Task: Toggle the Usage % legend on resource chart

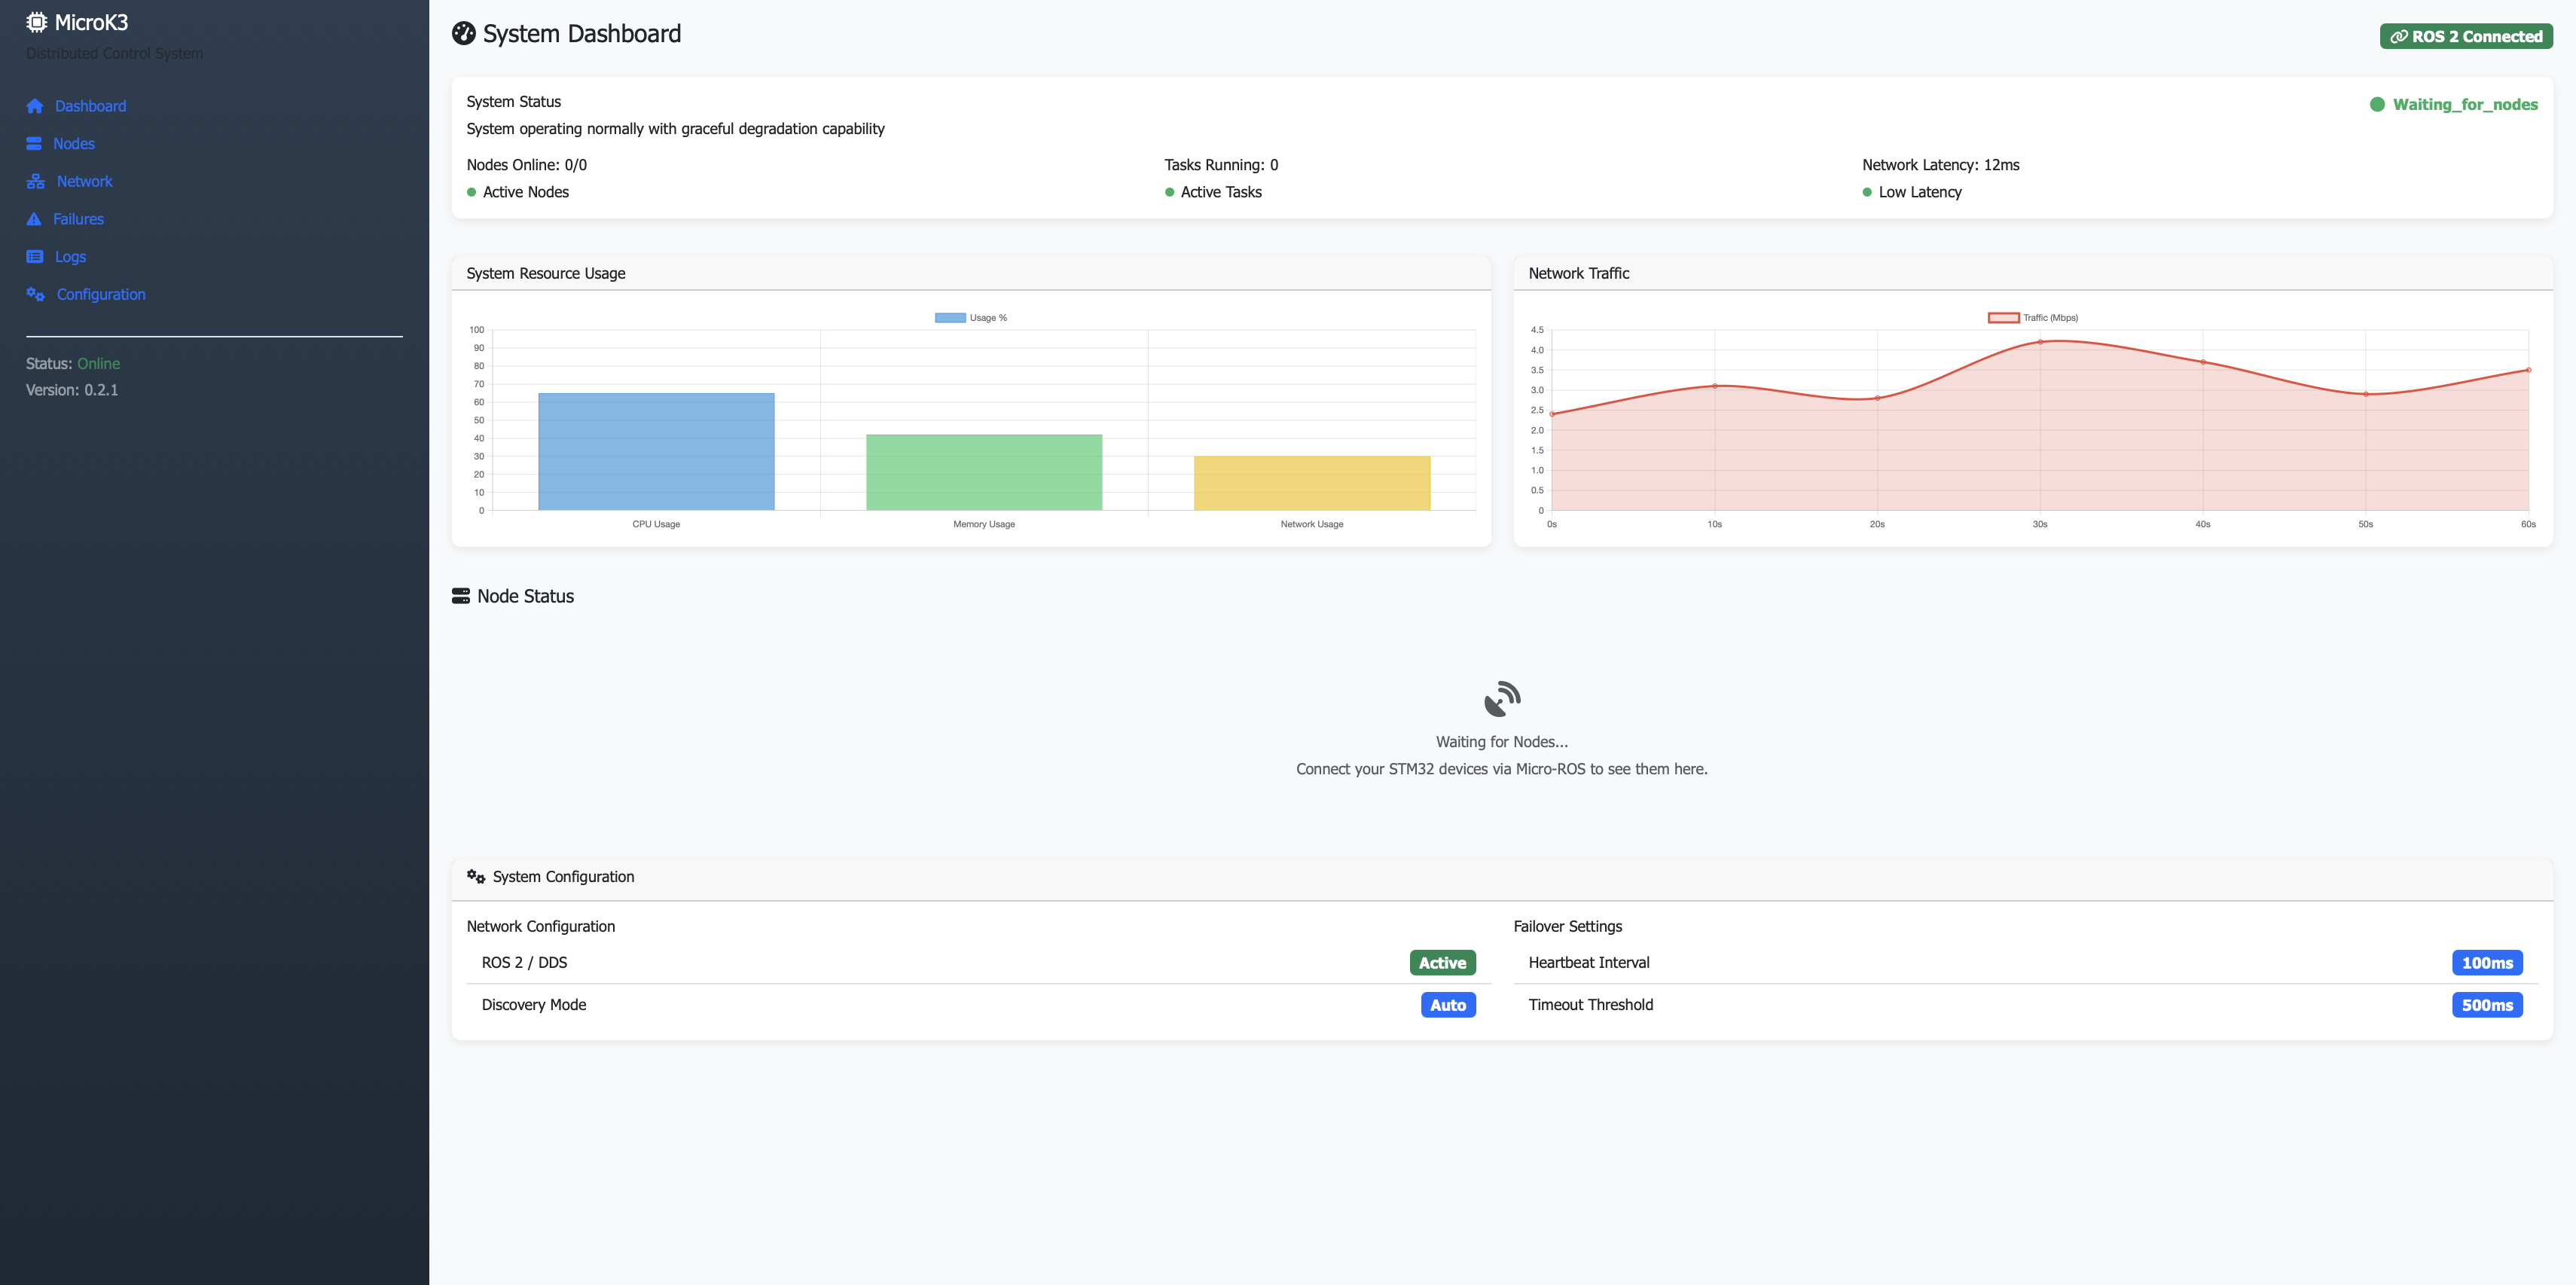Action: (x=971, y=317)
